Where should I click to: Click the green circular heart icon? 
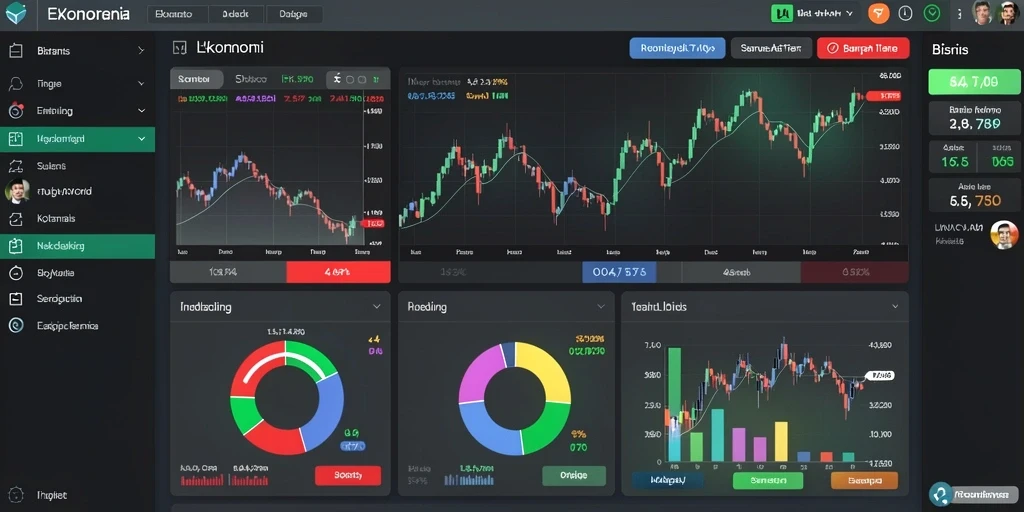(932, 13)
